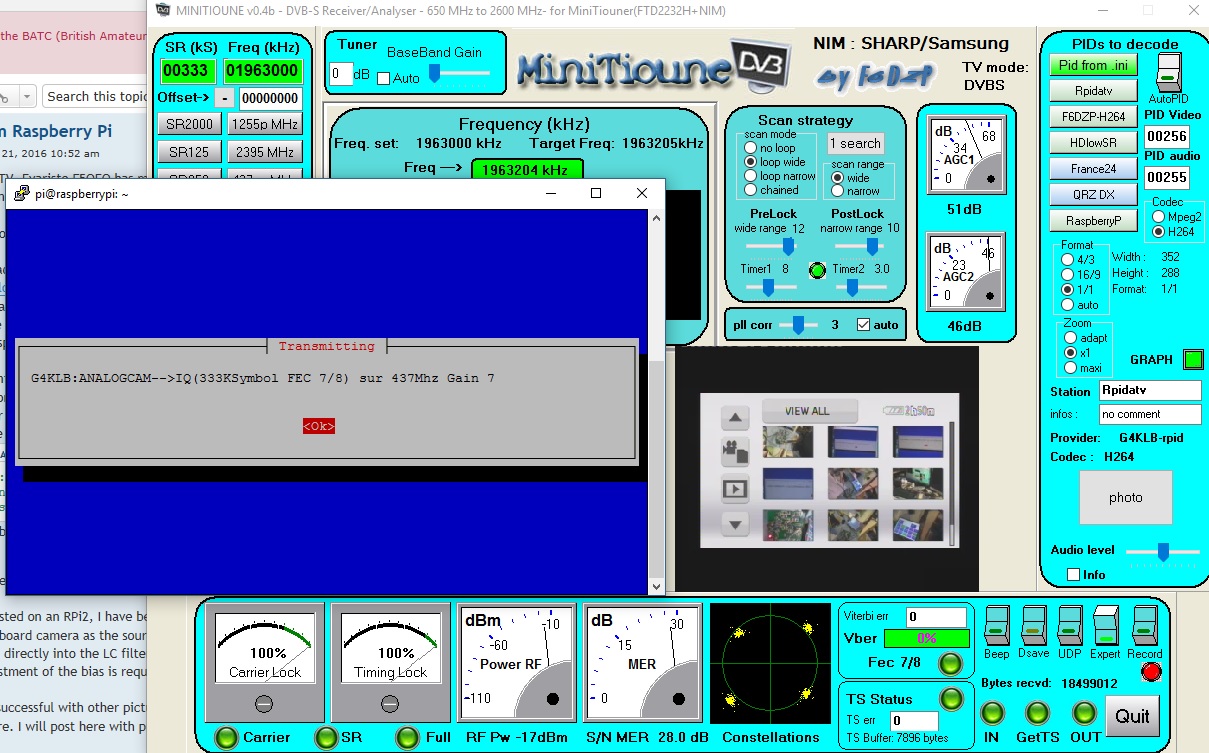Click the photo capture button
This screenshot has height=753, width=1209.
(1125, 497)
